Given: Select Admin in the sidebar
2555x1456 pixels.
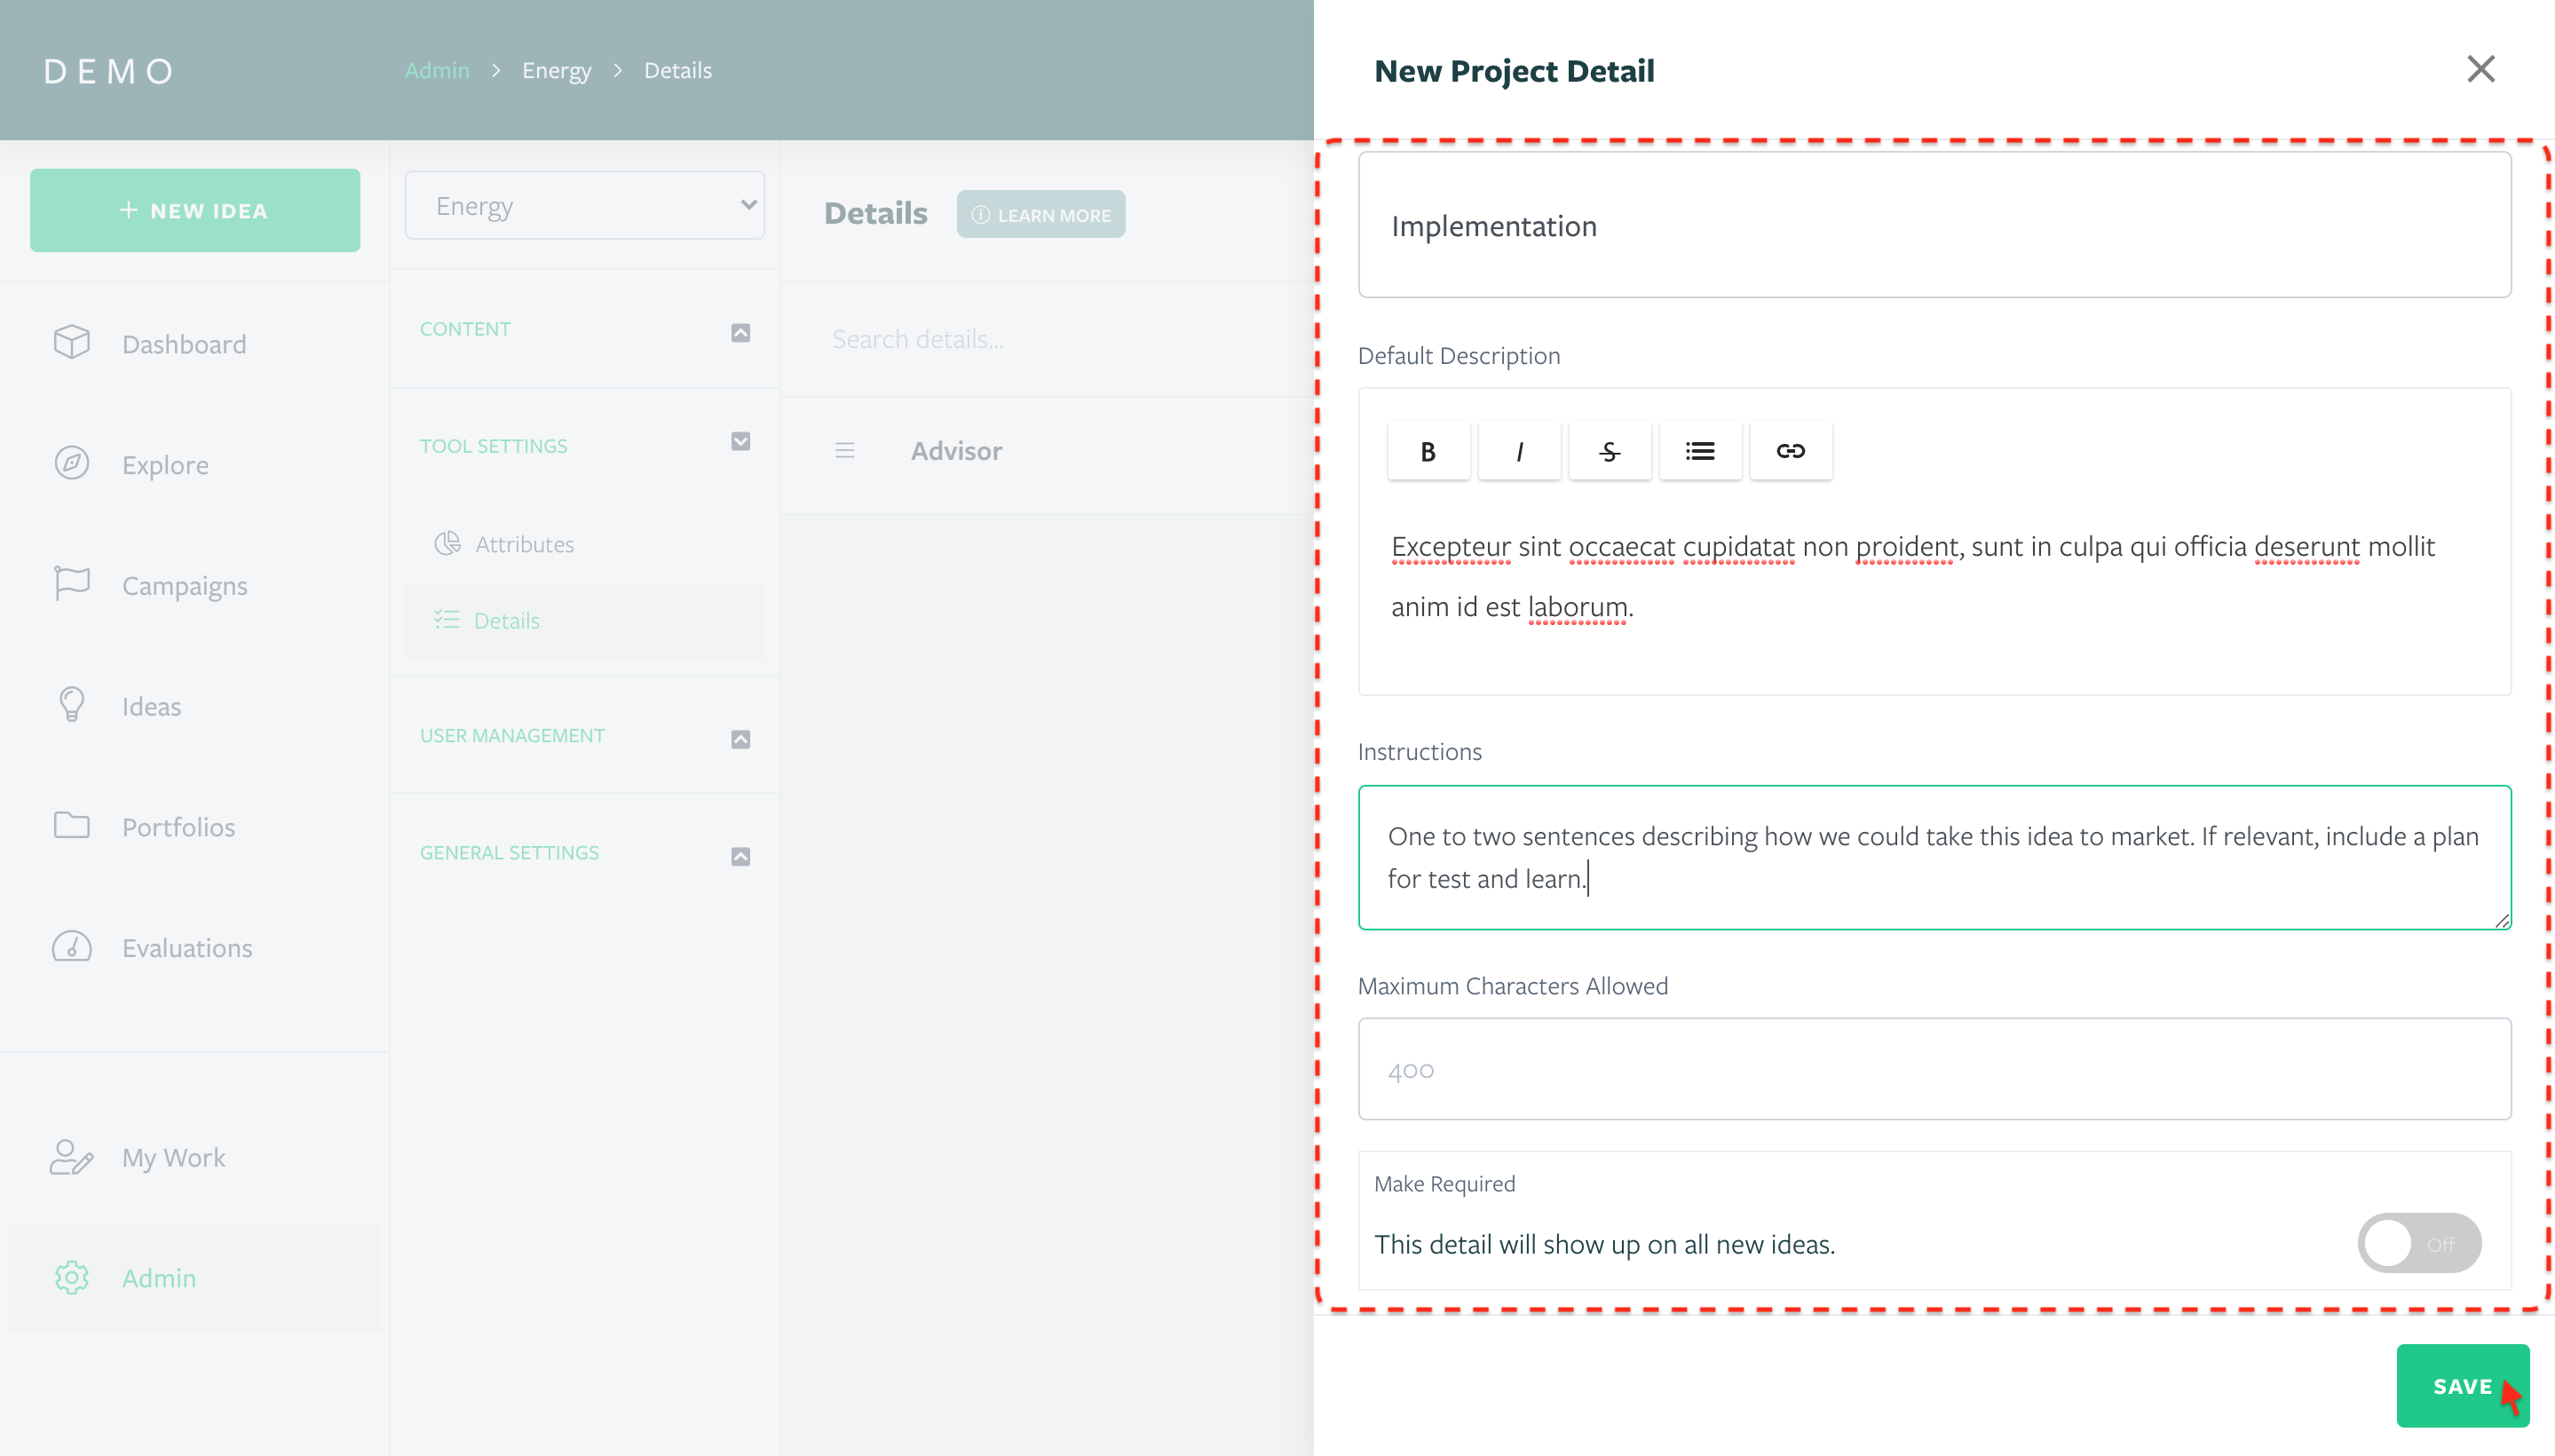Looking at the screenshot, I should [195, 1278].
